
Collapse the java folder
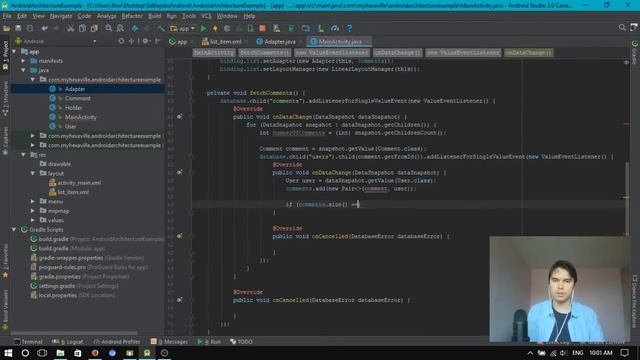[x=23, y=70]
